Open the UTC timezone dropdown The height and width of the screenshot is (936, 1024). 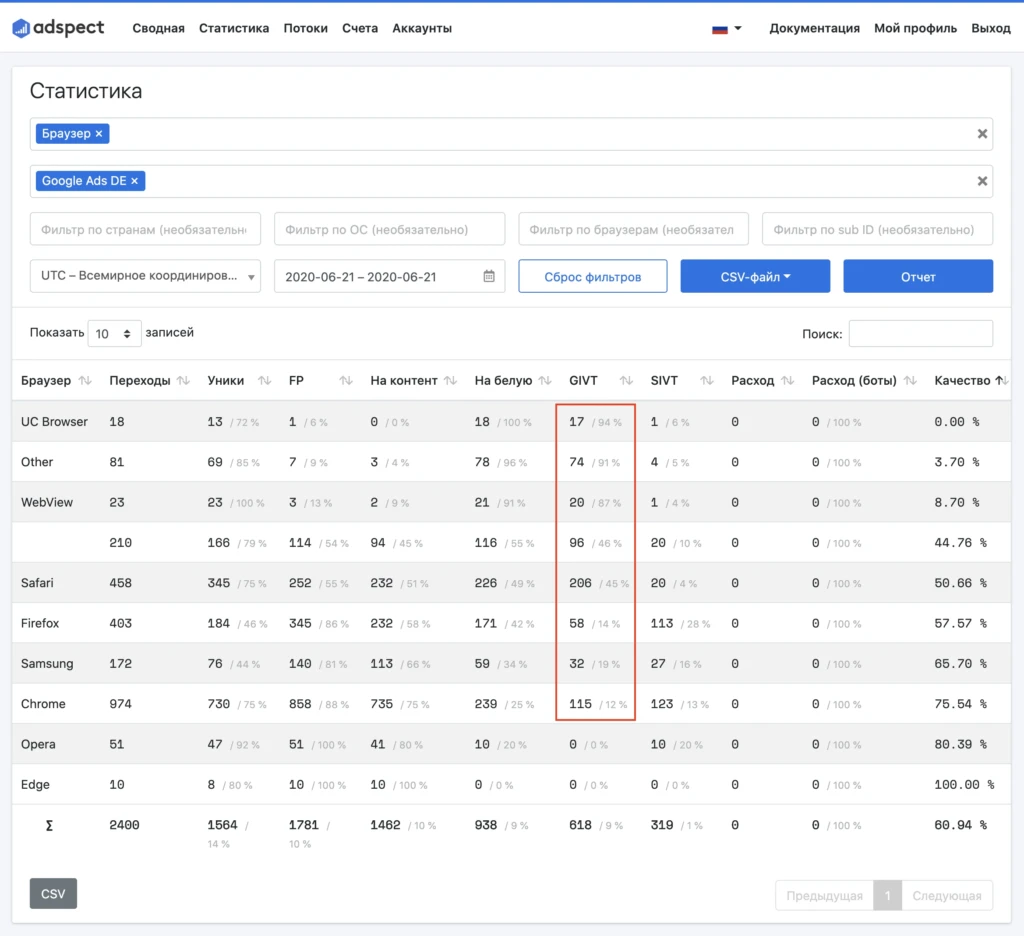(x=145, y=276)
